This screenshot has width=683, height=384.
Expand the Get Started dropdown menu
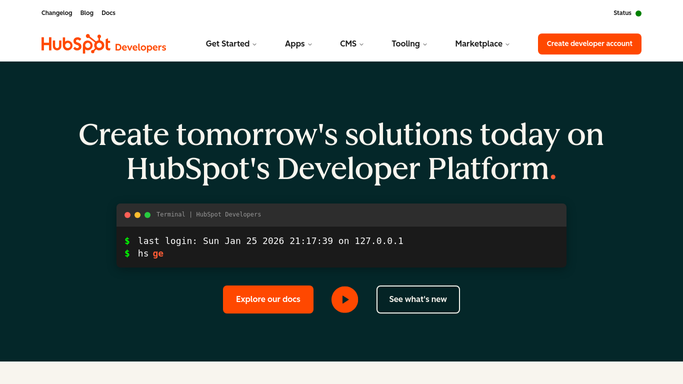click(x=231, y=44)
